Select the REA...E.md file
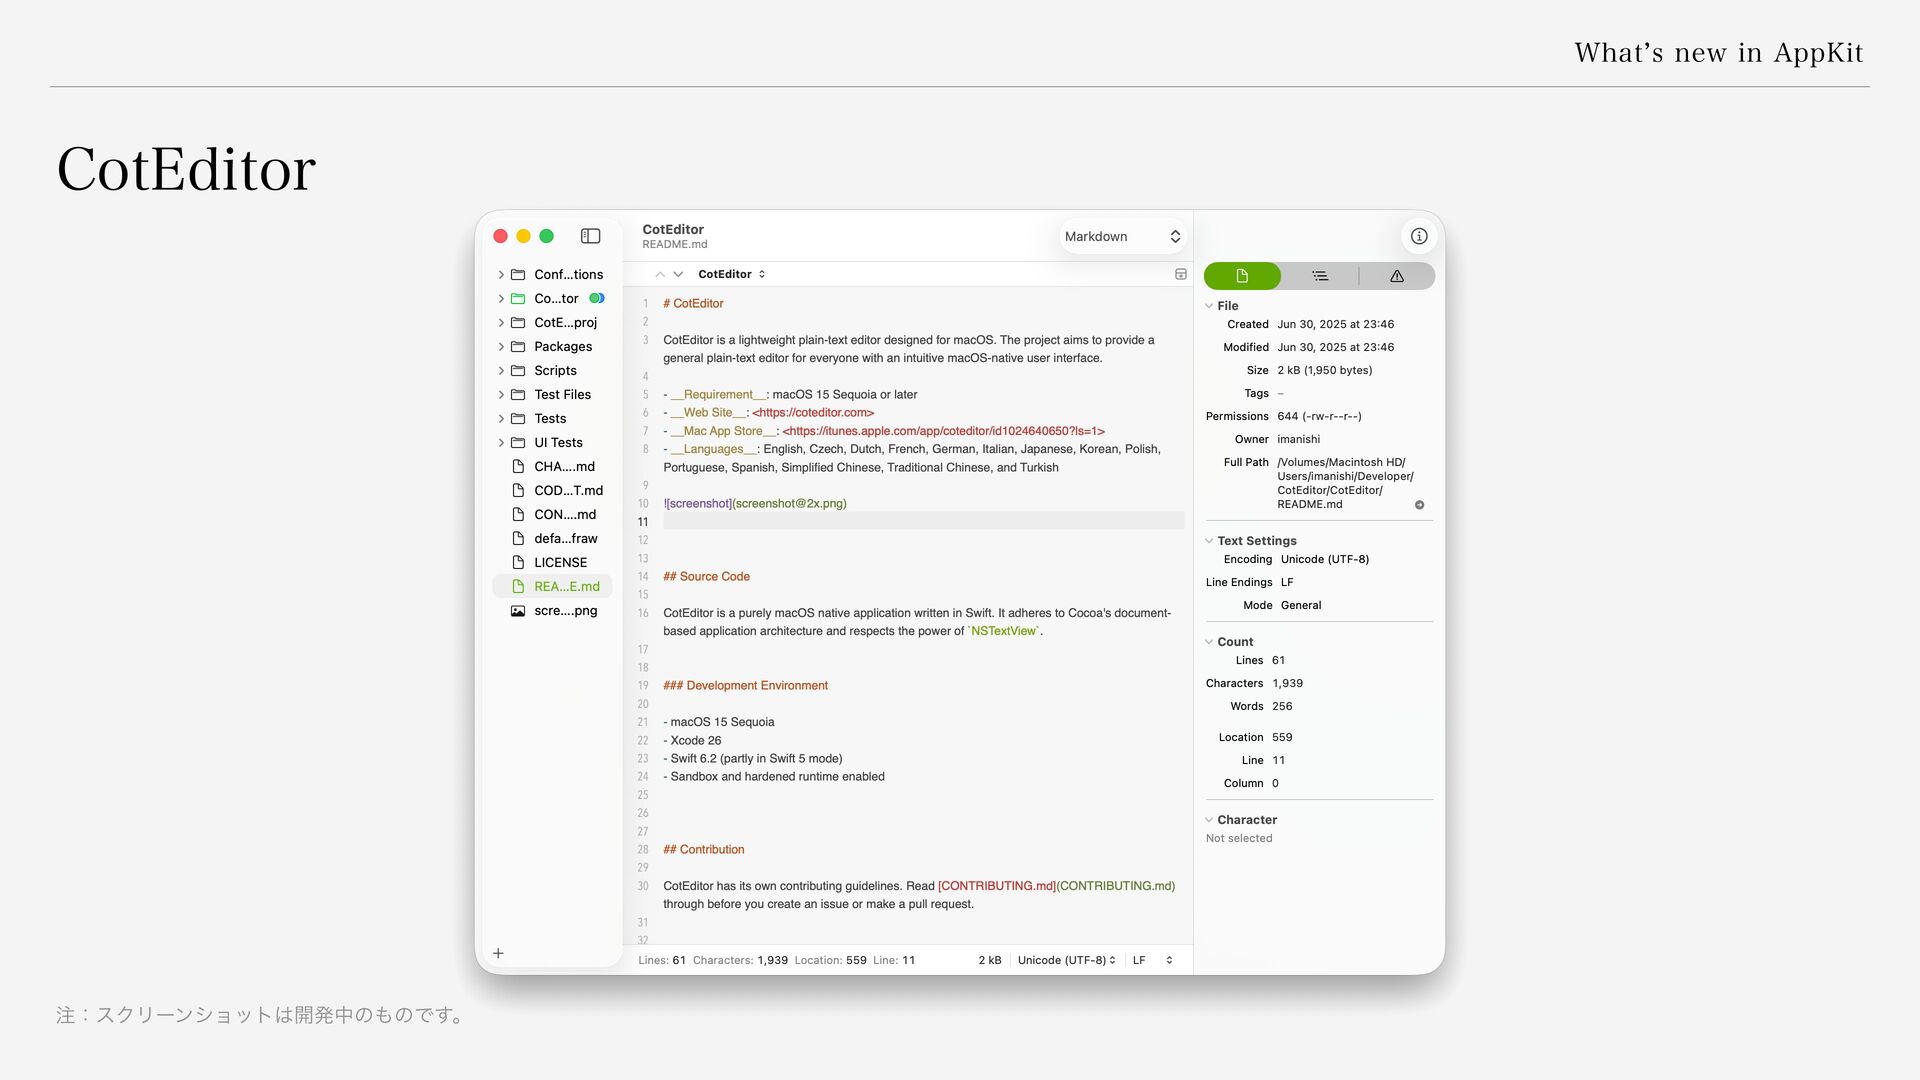Image resolution: width=1920 pixels, height=1080 pixels. (552, 586)
